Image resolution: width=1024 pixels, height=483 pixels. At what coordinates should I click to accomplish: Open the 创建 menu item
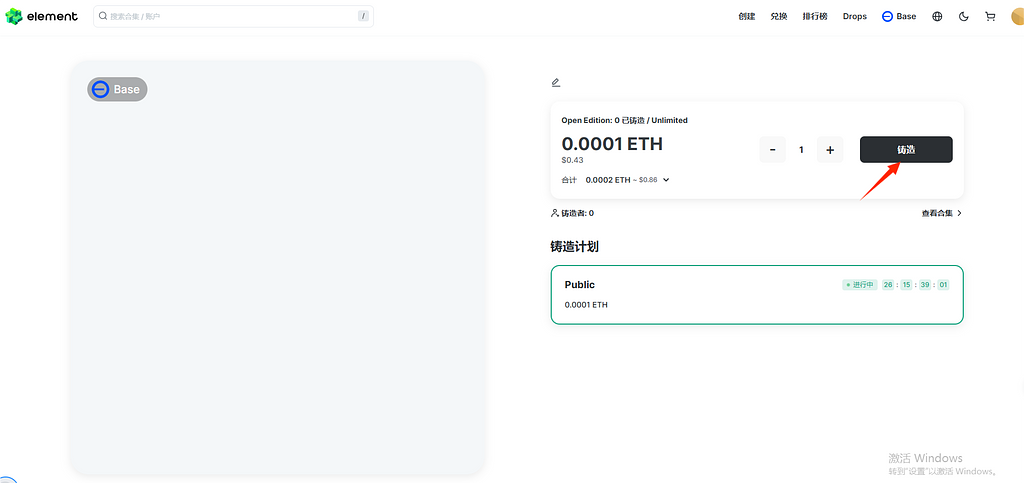746,16
